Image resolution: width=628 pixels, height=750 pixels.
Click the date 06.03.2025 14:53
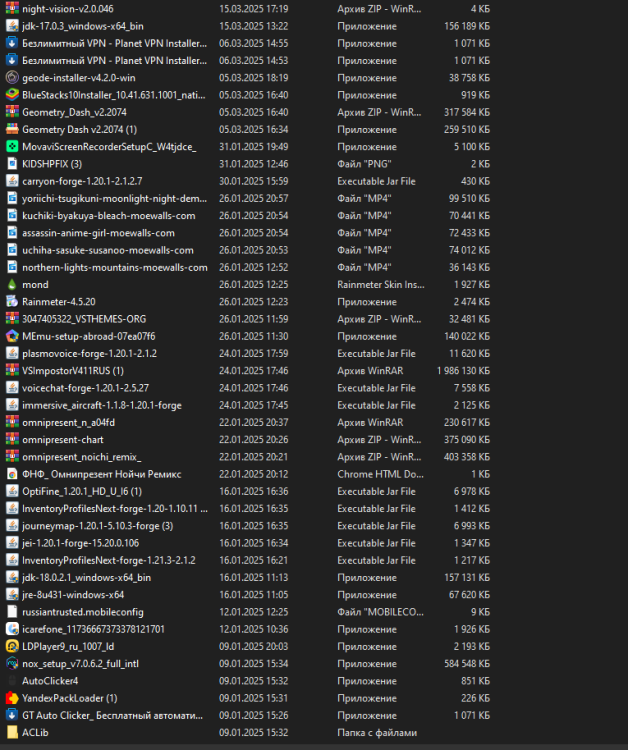point(253,60)
